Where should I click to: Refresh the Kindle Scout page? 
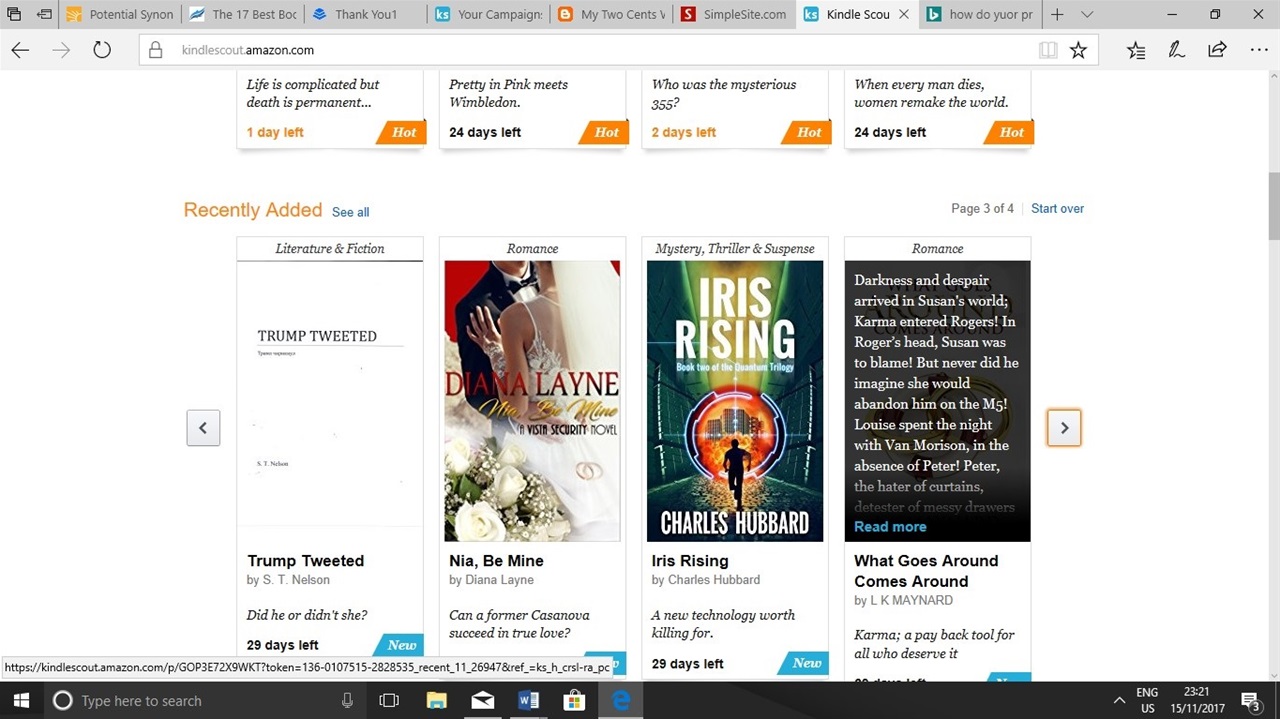coord(101,50)
